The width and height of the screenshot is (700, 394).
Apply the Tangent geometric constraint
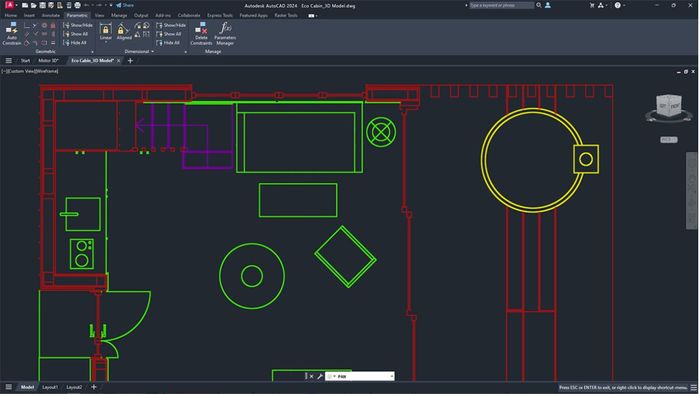click(27, 43)
